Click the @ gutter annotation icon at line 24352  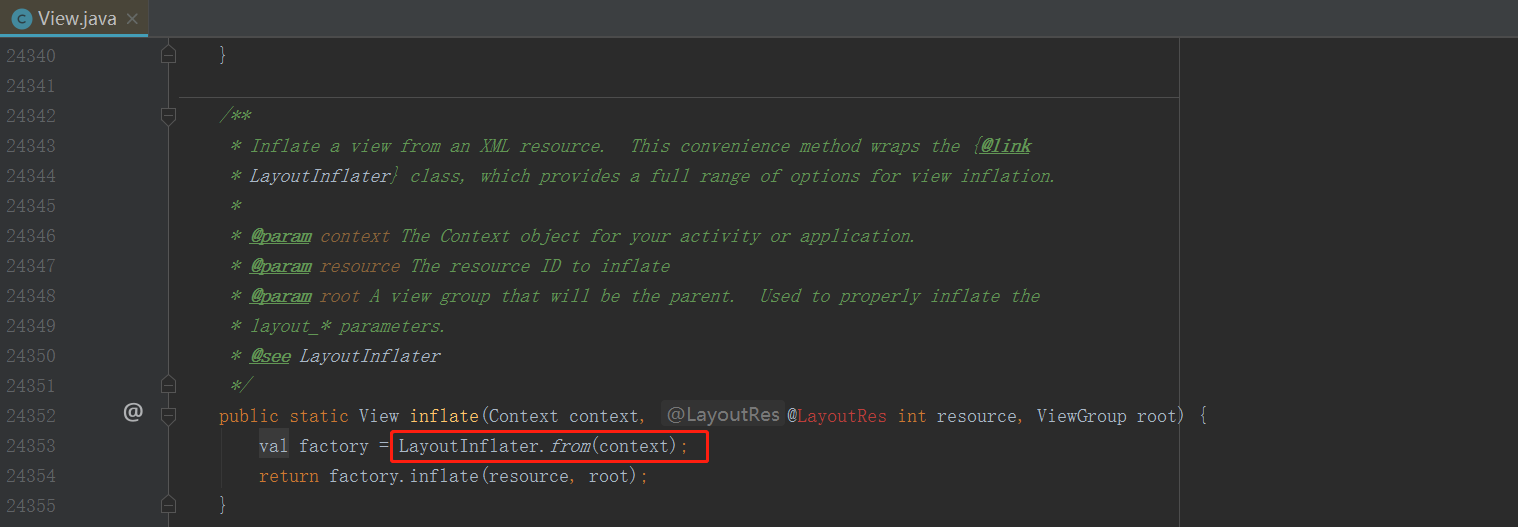pos(133,412)
